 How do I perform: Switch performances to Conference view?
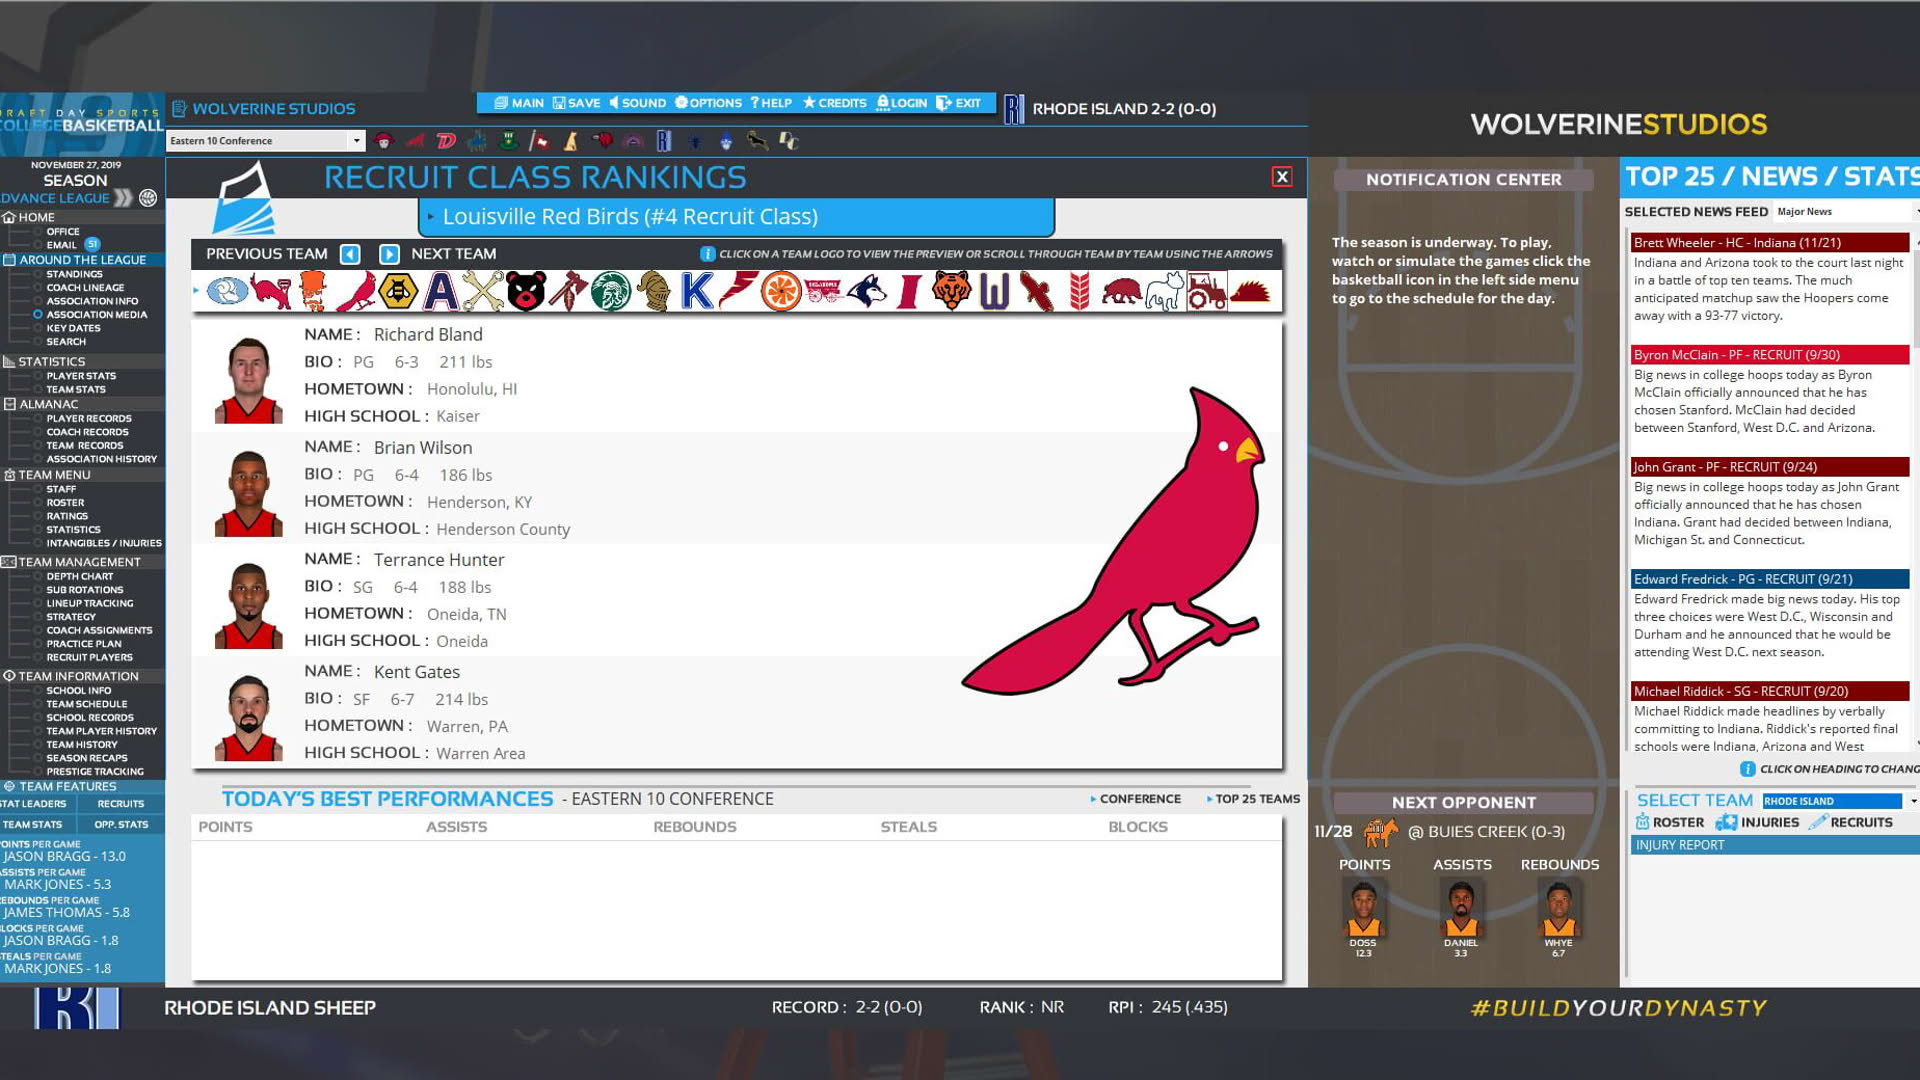1136,799
